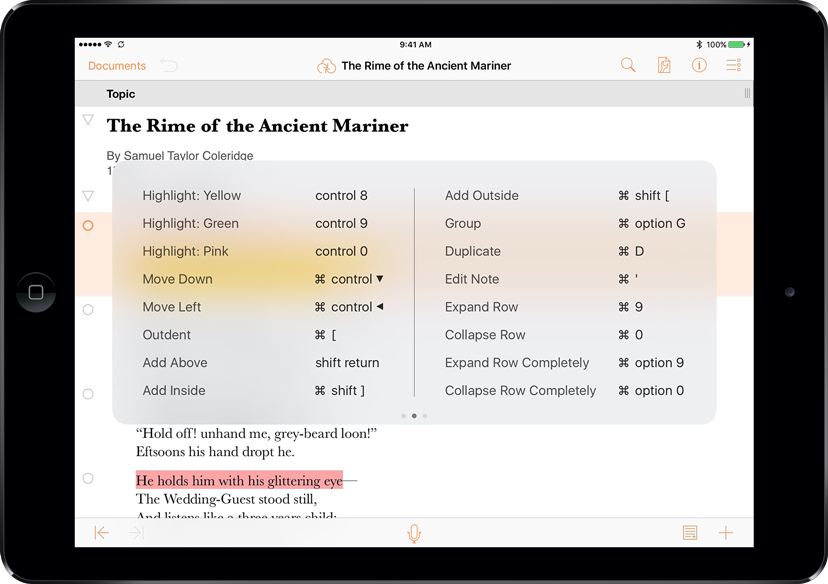The width and height of the screenshot is (828, 584).
Task: Tap the active middle shortcuts page dot
Action: tap(414, 416)
